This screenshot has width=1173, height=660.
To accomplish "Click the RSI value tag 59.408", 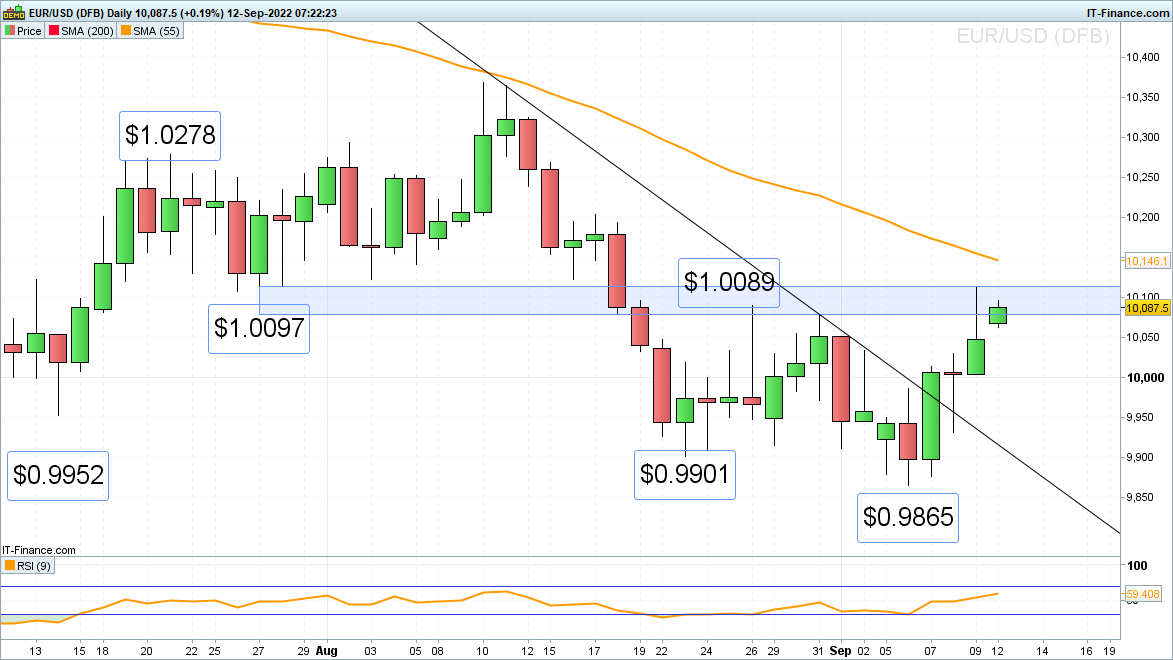I will pos(1143,594).
